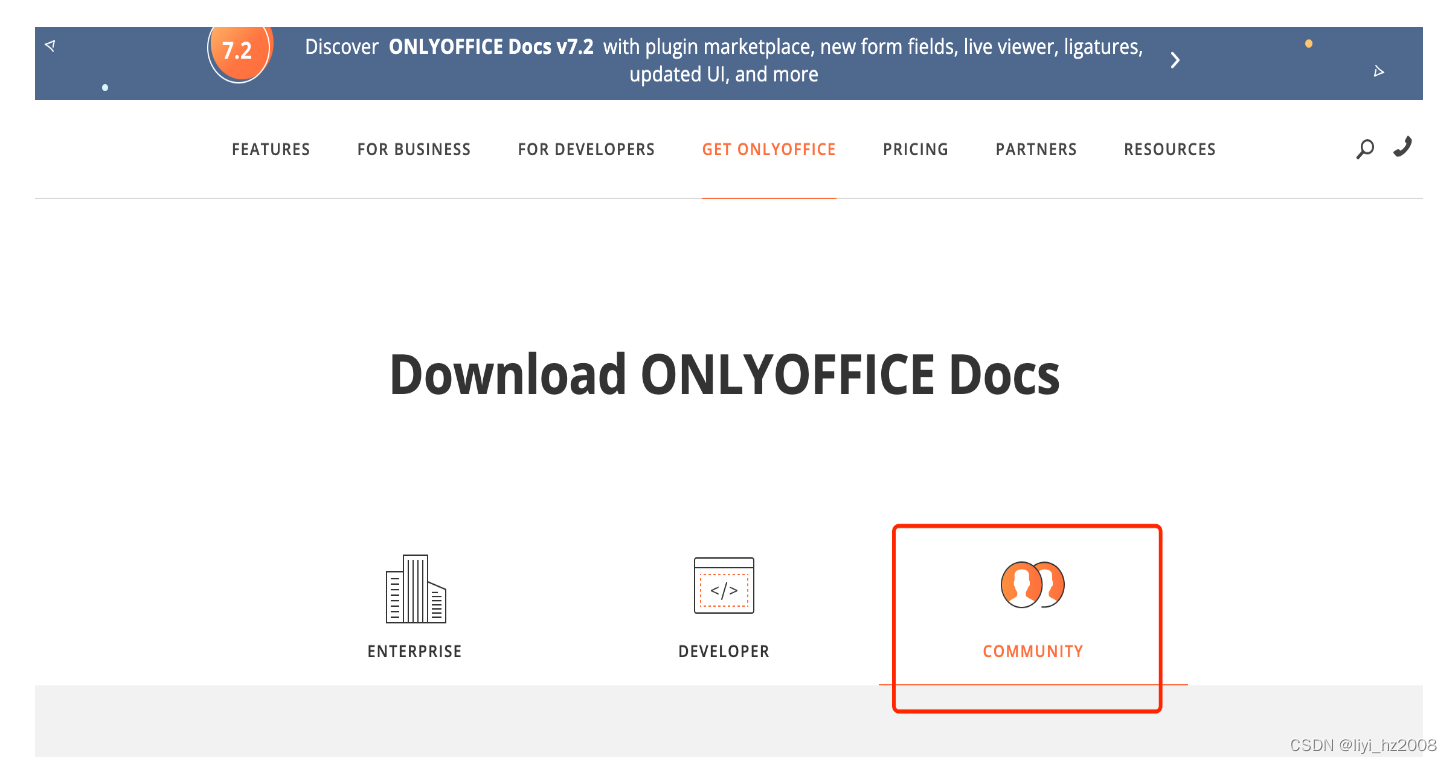
Task: Open the FEATURES menu
Action: [x=271, y=149]
